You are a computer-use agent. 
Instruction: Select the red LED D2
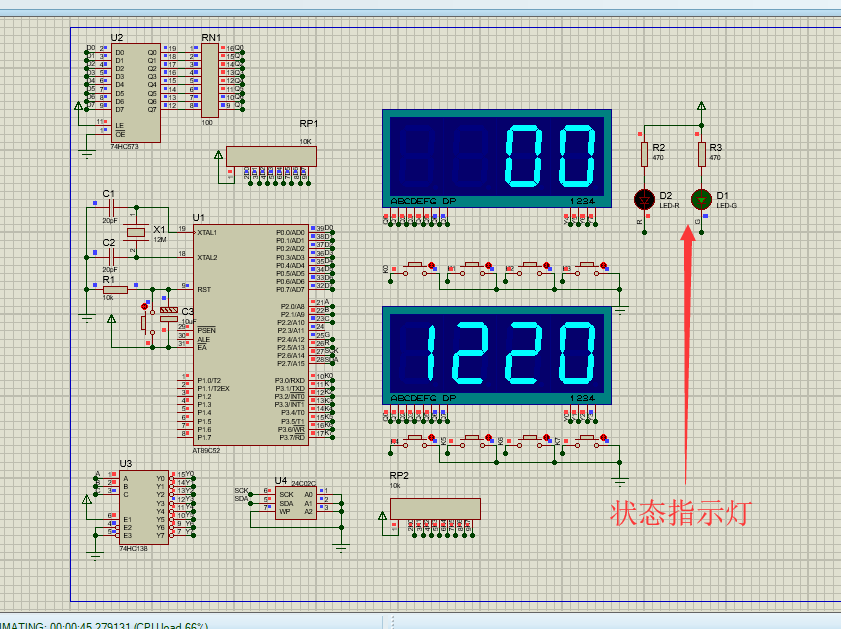(x=643, y=197)
